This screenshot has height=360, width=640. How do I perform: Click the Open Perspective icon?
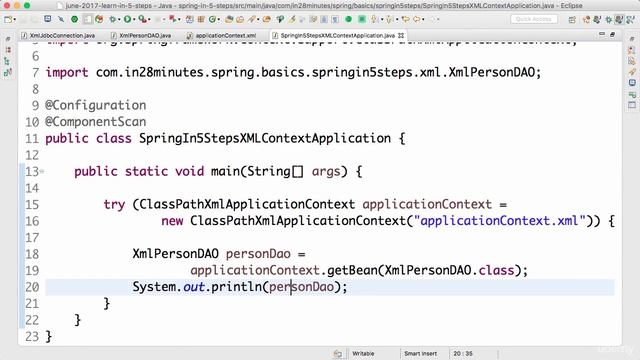click(x=572, y=20)
